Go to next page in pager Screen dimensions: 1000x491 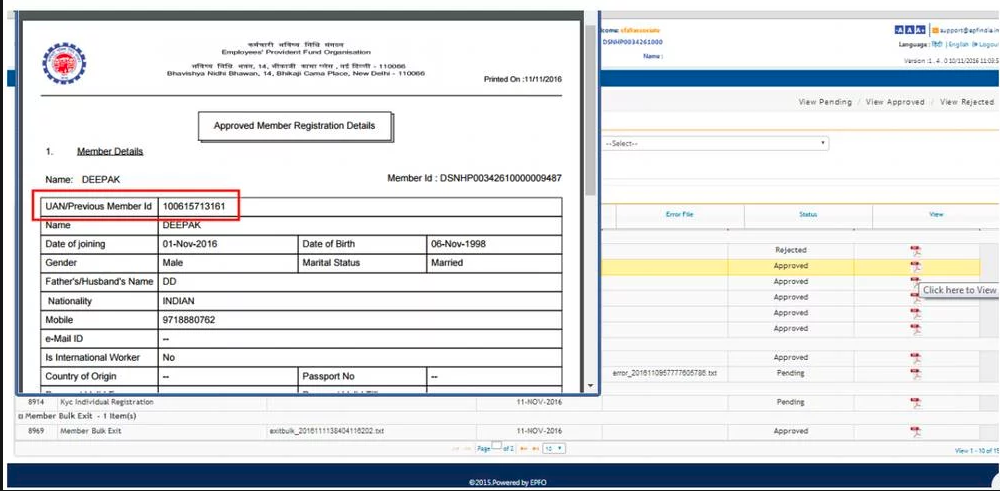[525, 449]
